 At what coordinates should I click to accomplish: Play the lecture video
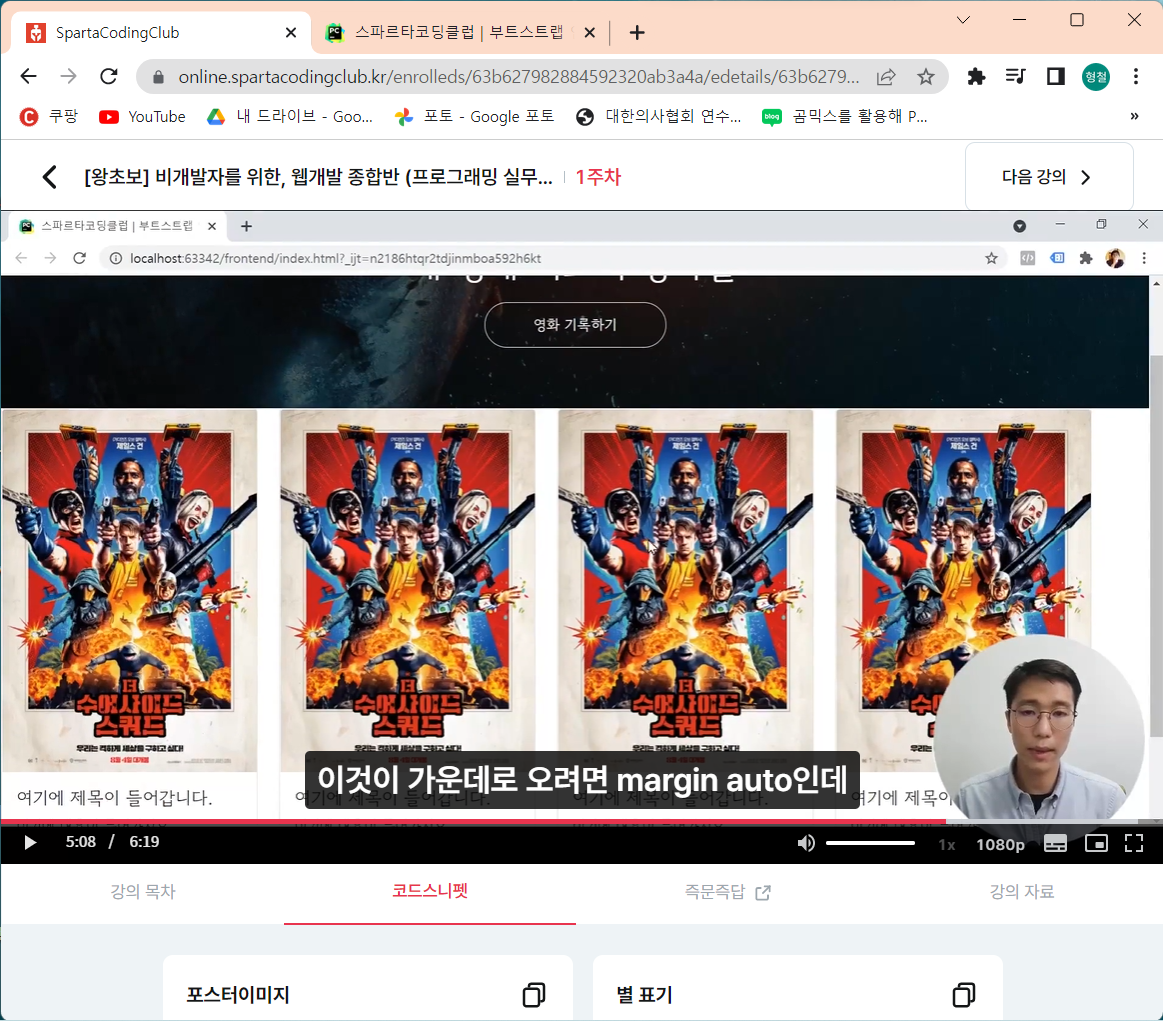point(30,842)
